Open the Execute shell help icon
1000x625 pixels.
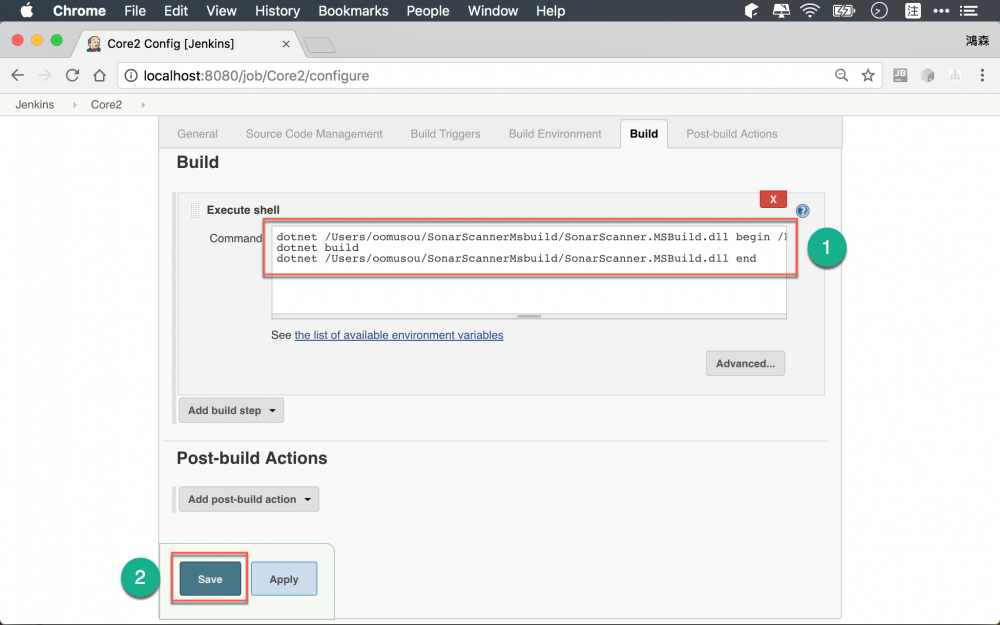pyautogui.click(x=801, y=210)
